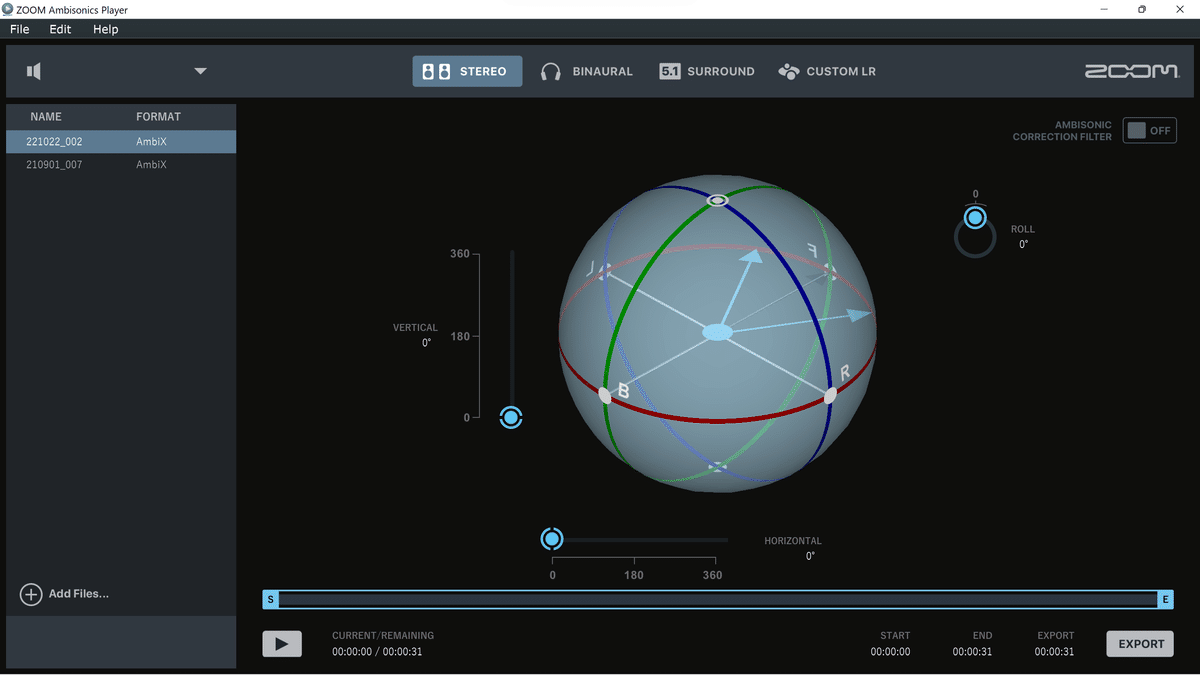The image size is (1200, 675).
Task: Switch to 5.1 SURROUND output mode
Action: 707,71
